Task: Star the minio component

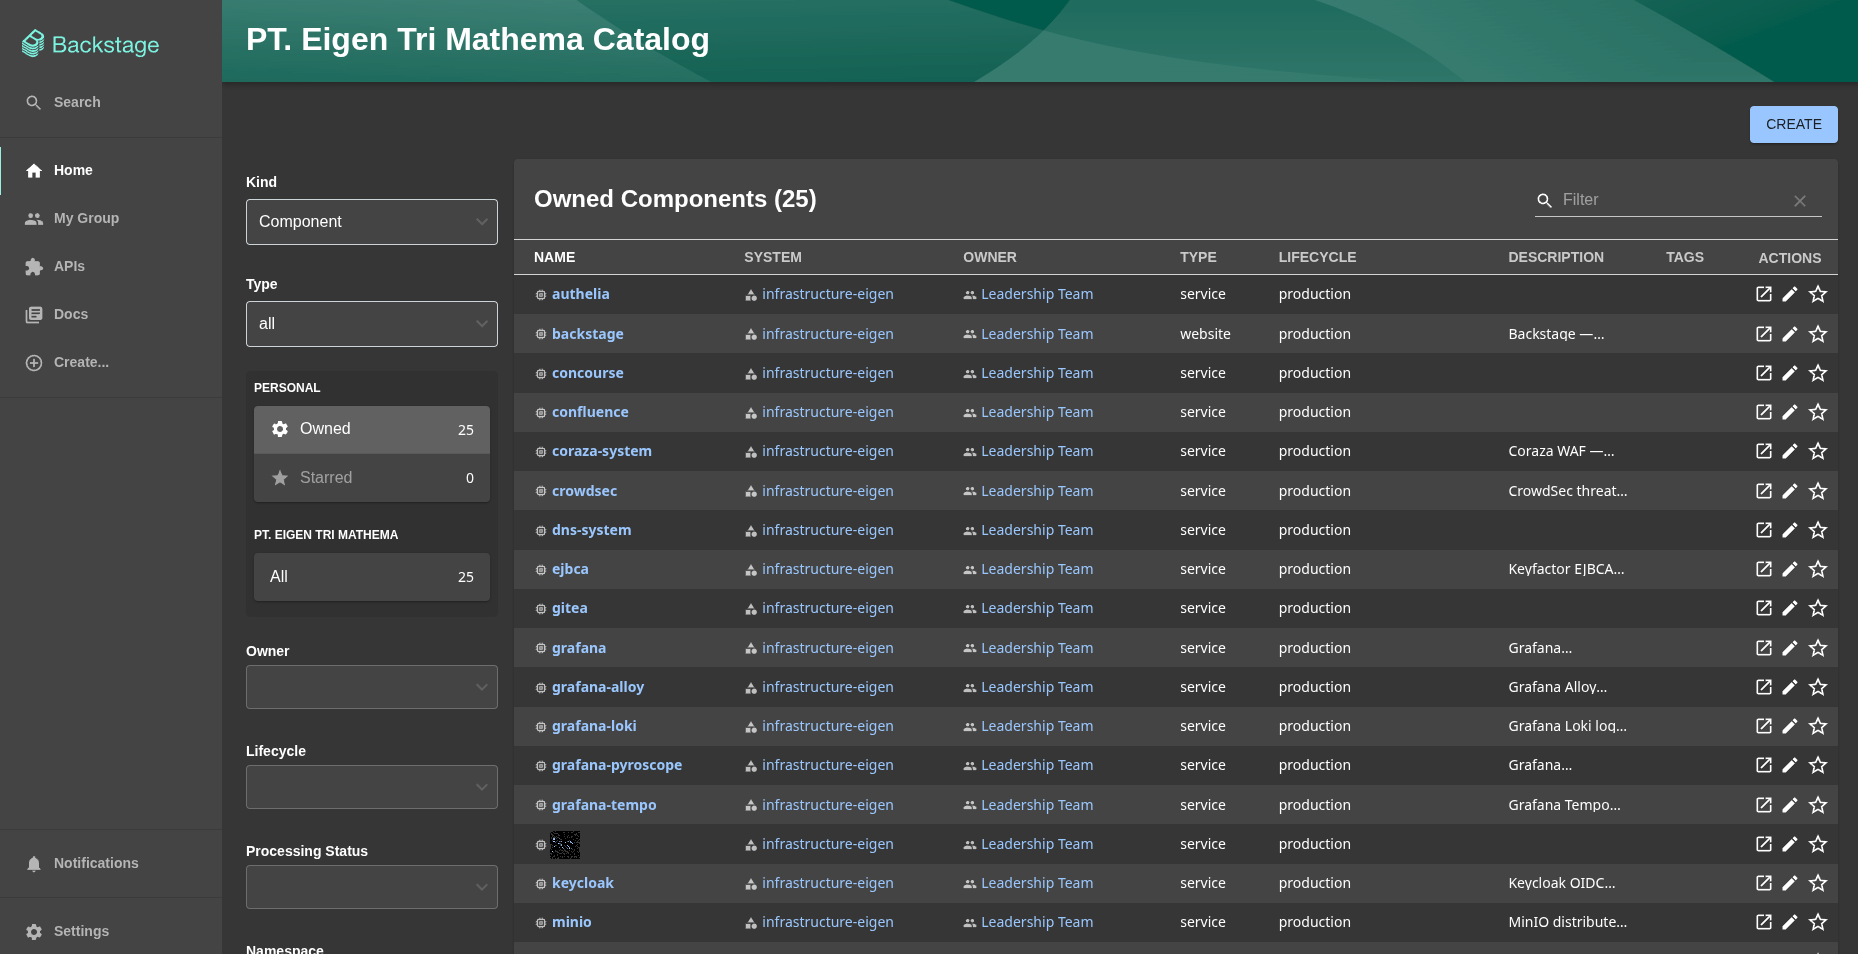Action: [x=1818, y=922]
